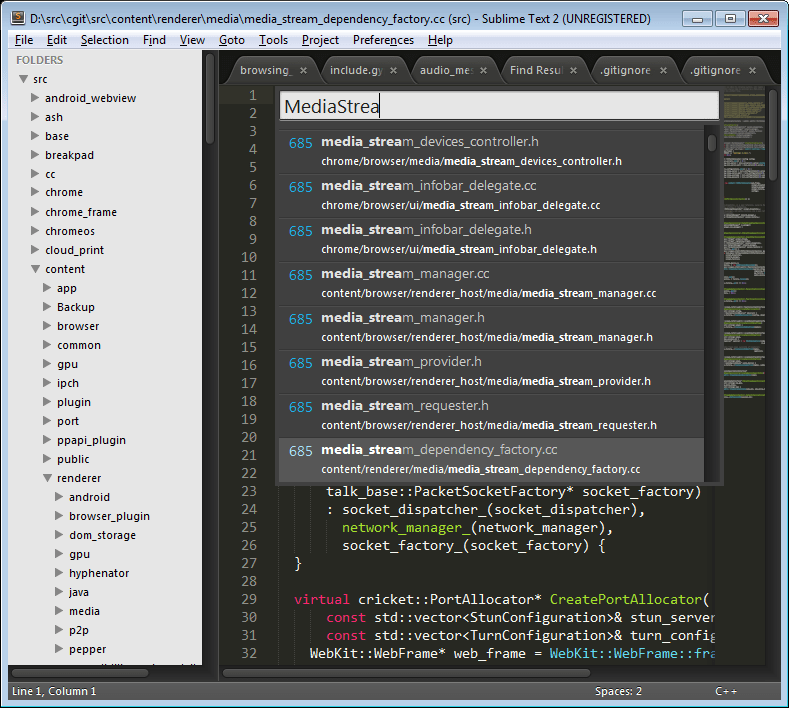Switch to the audio_mes tab
789x708 pixels.
pos(446,70)
